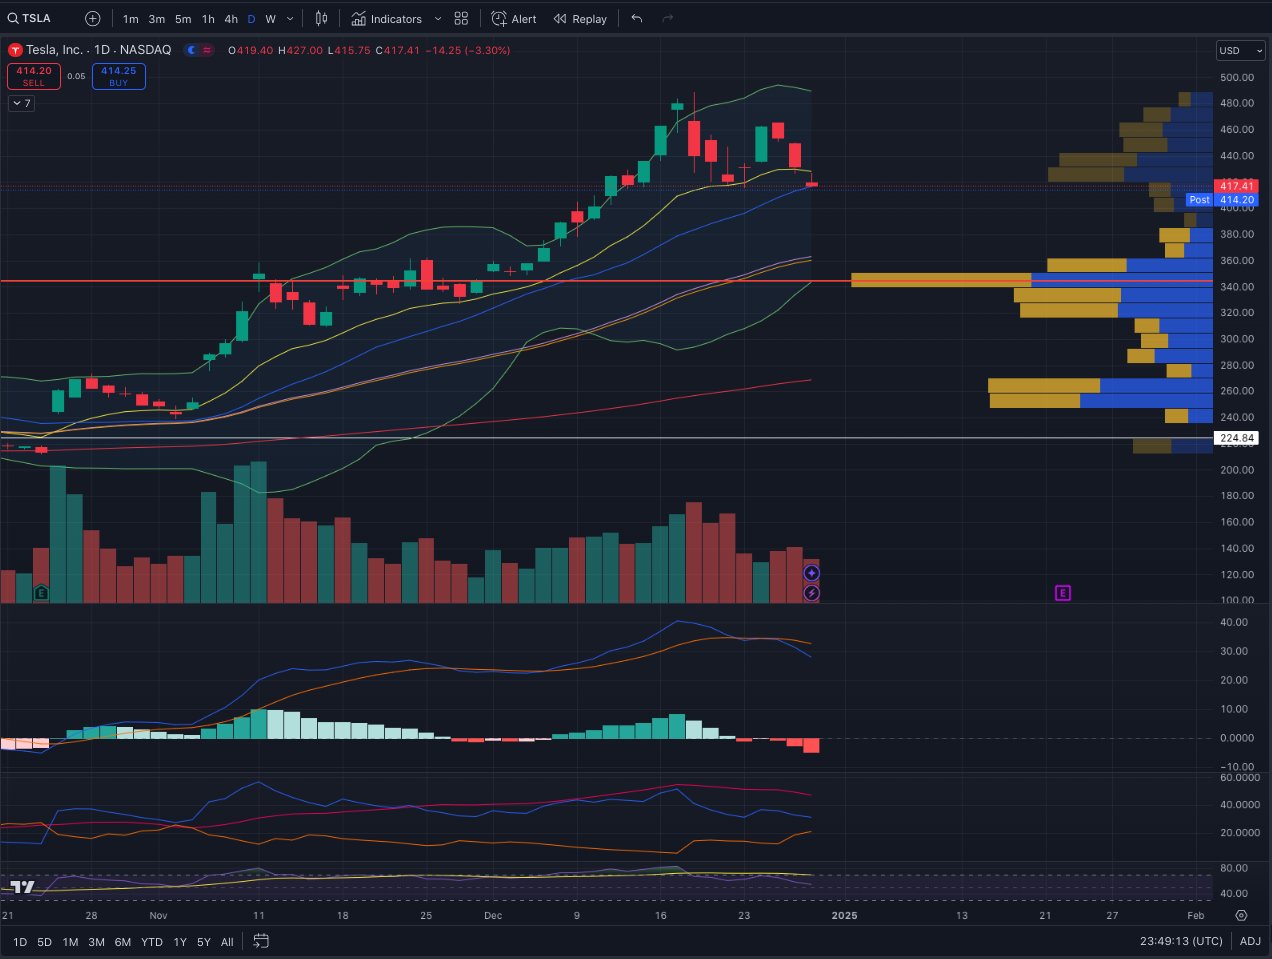
Task: Open the candlestick chart type menu
Action: (321, 19)
